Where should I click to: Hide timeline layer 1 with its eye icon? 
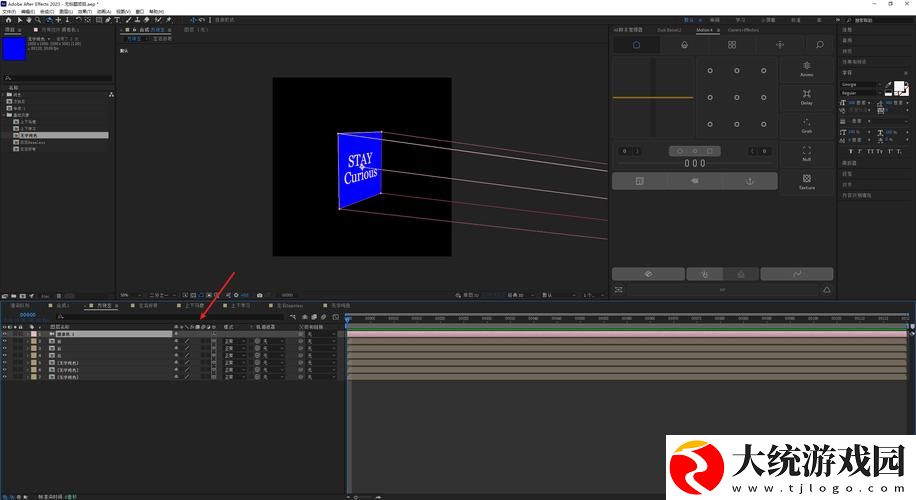5,334
